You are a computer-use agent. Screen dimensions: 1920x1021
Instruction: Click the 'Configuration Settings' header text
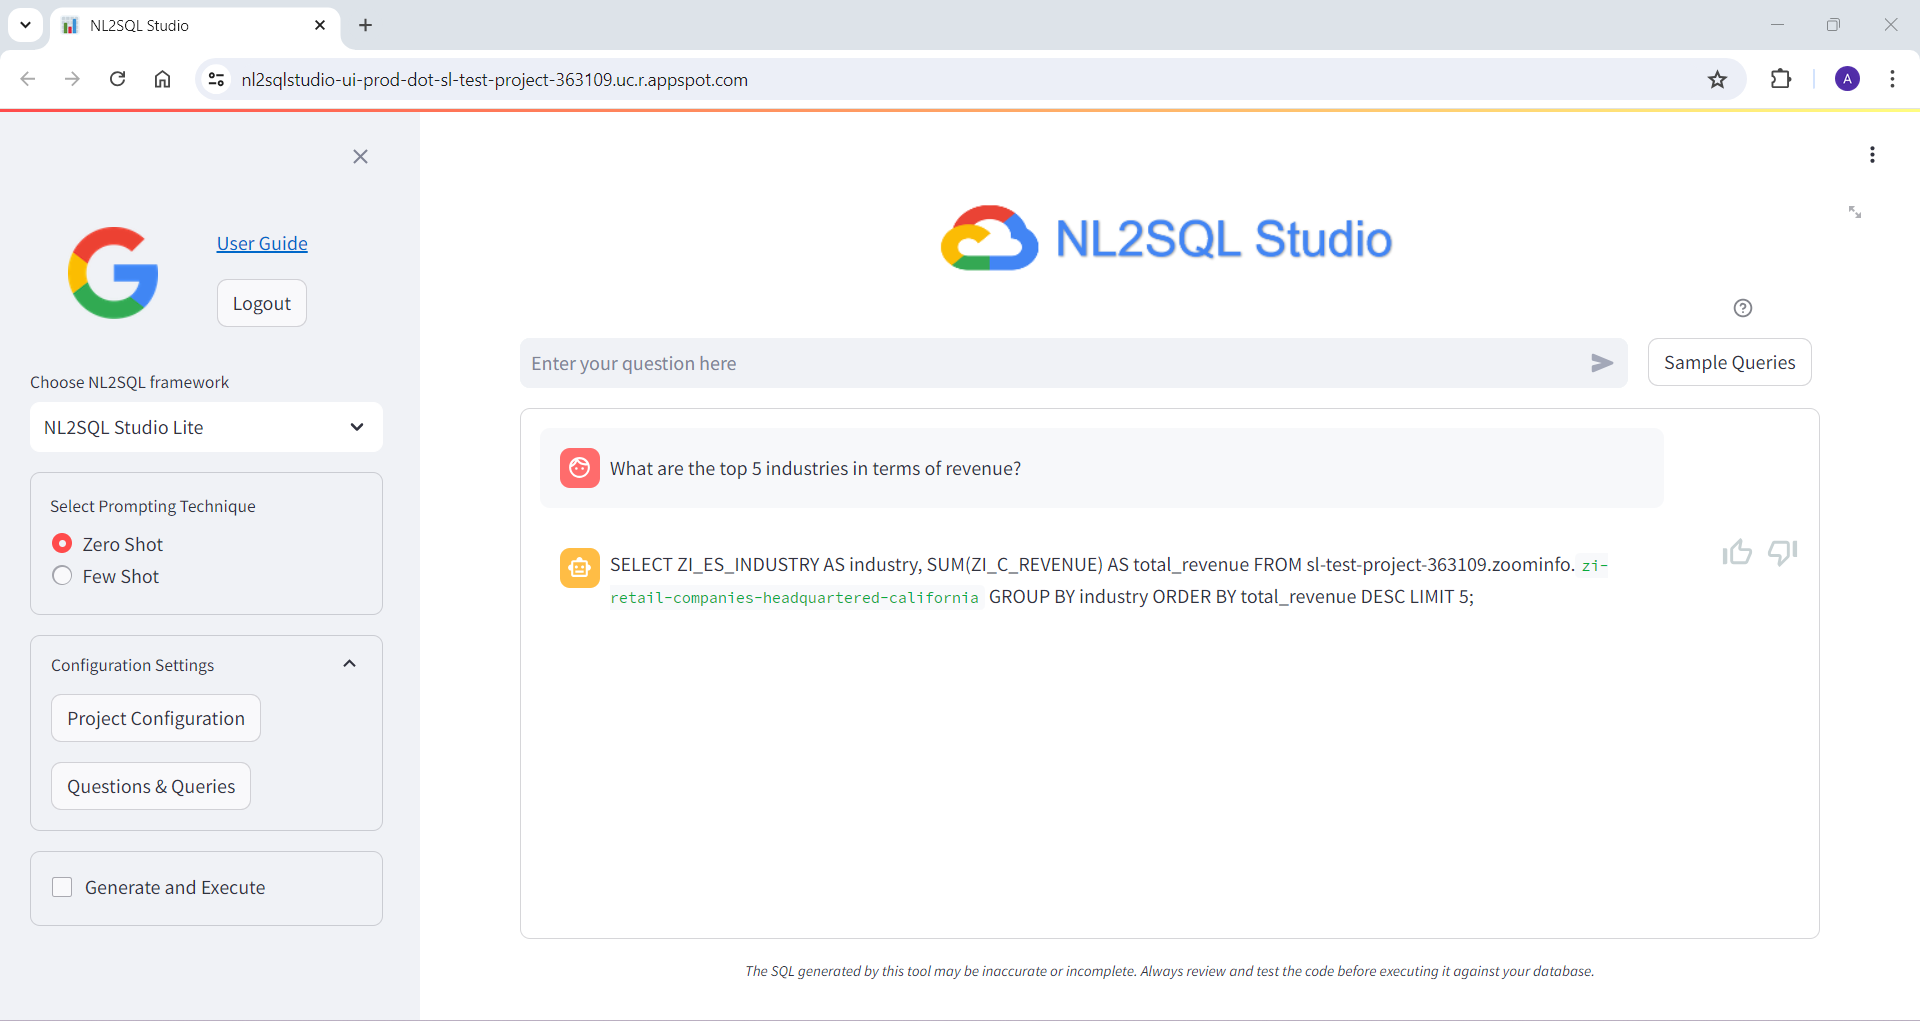132,665
